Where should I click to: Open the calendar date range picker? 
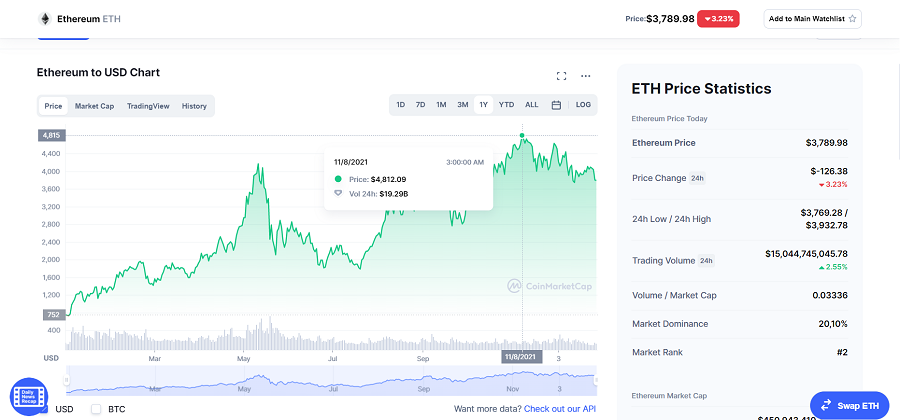[556, 105]
